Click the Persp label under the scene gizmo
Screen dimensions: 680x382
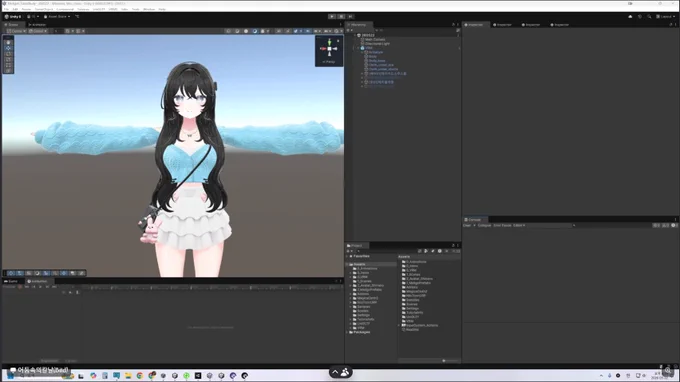tap(329, 62)
